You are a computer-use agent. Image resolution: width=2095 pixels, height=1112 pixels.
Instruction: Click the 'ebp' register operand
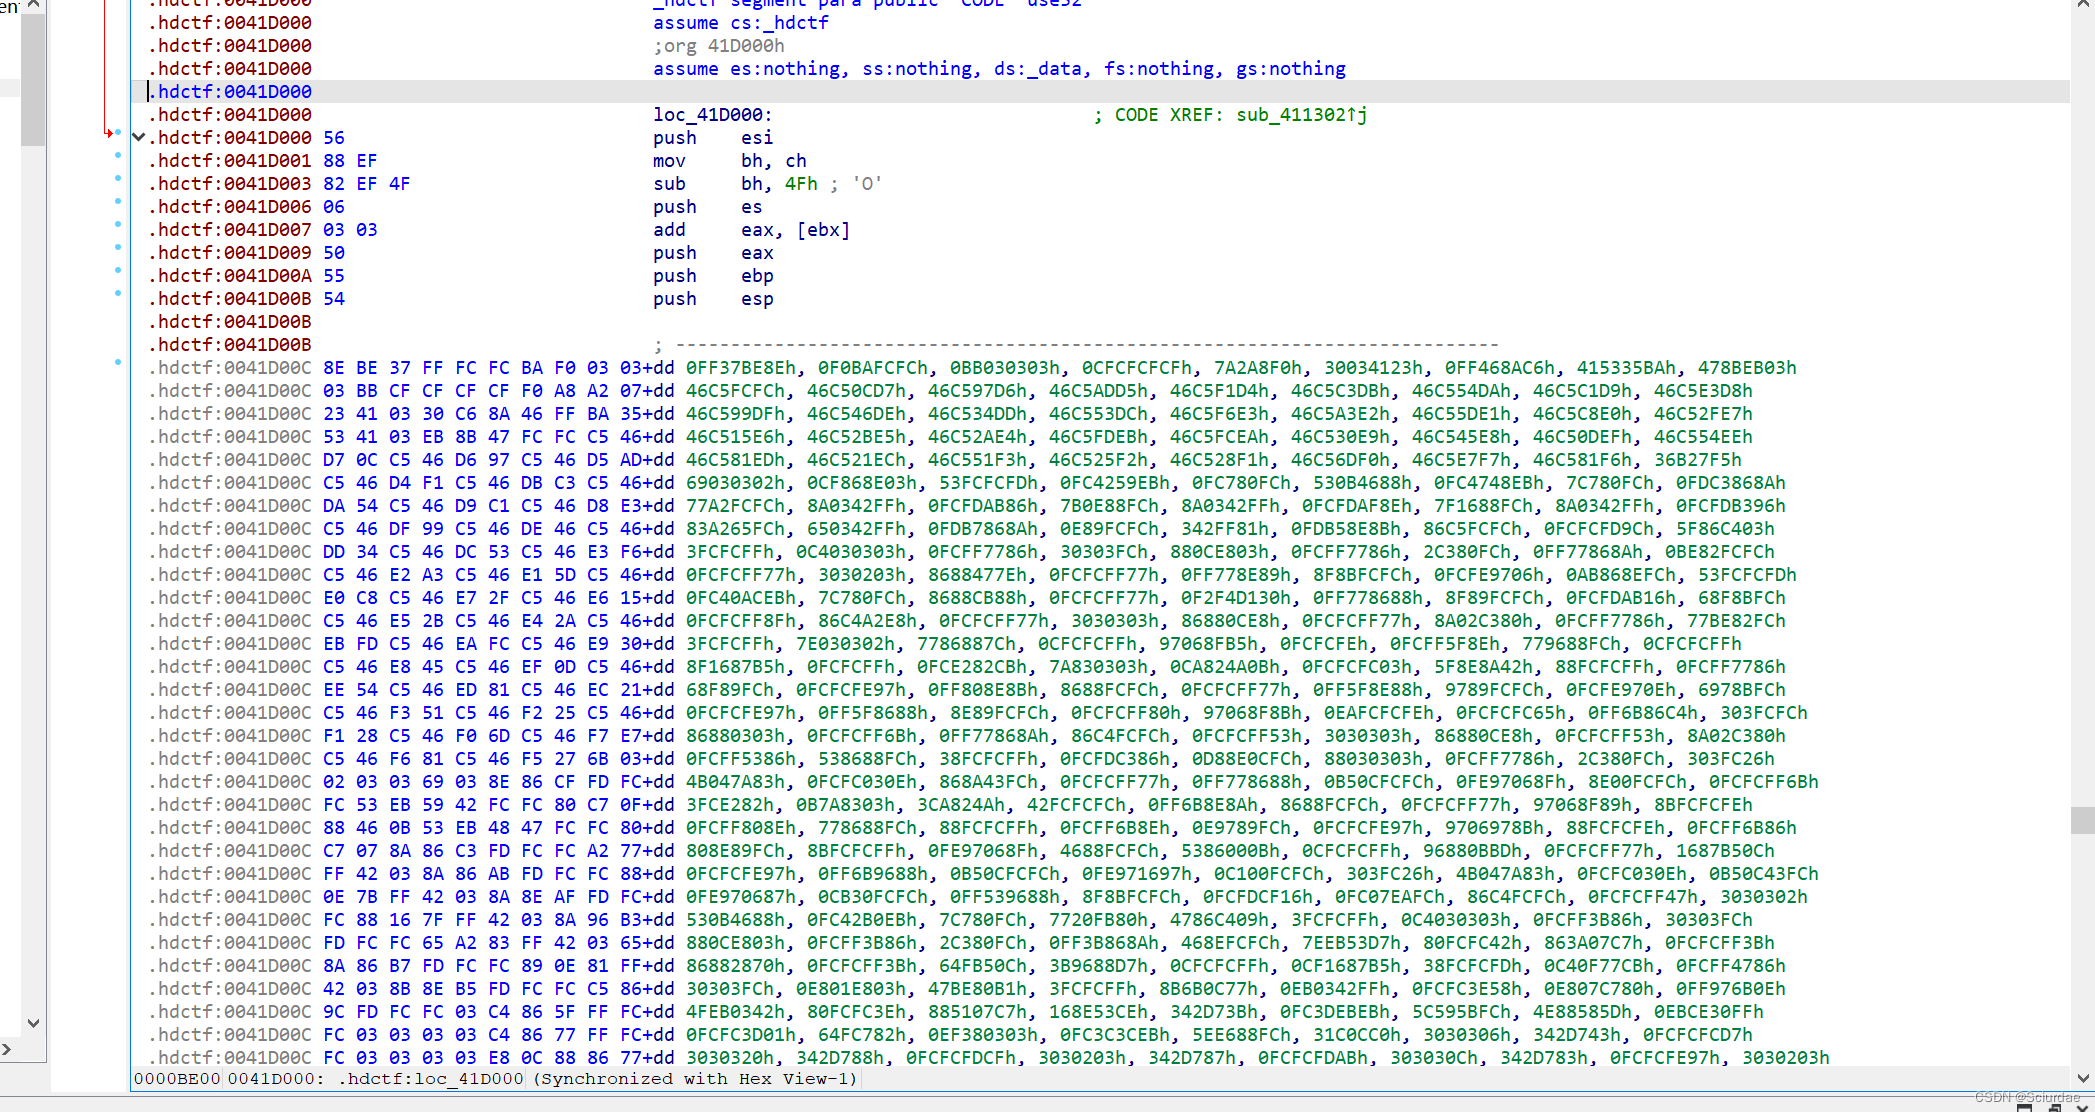pos(757,276)
